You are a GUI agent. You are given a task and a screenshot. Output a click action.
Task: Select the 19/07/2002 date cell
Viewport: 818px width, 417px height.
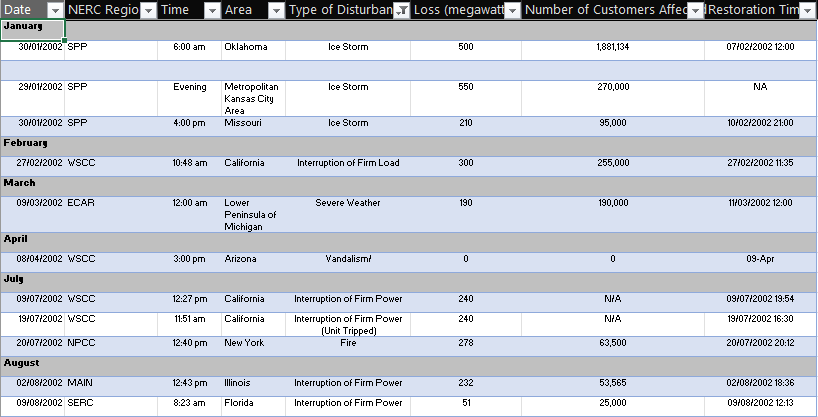[32, 325]
